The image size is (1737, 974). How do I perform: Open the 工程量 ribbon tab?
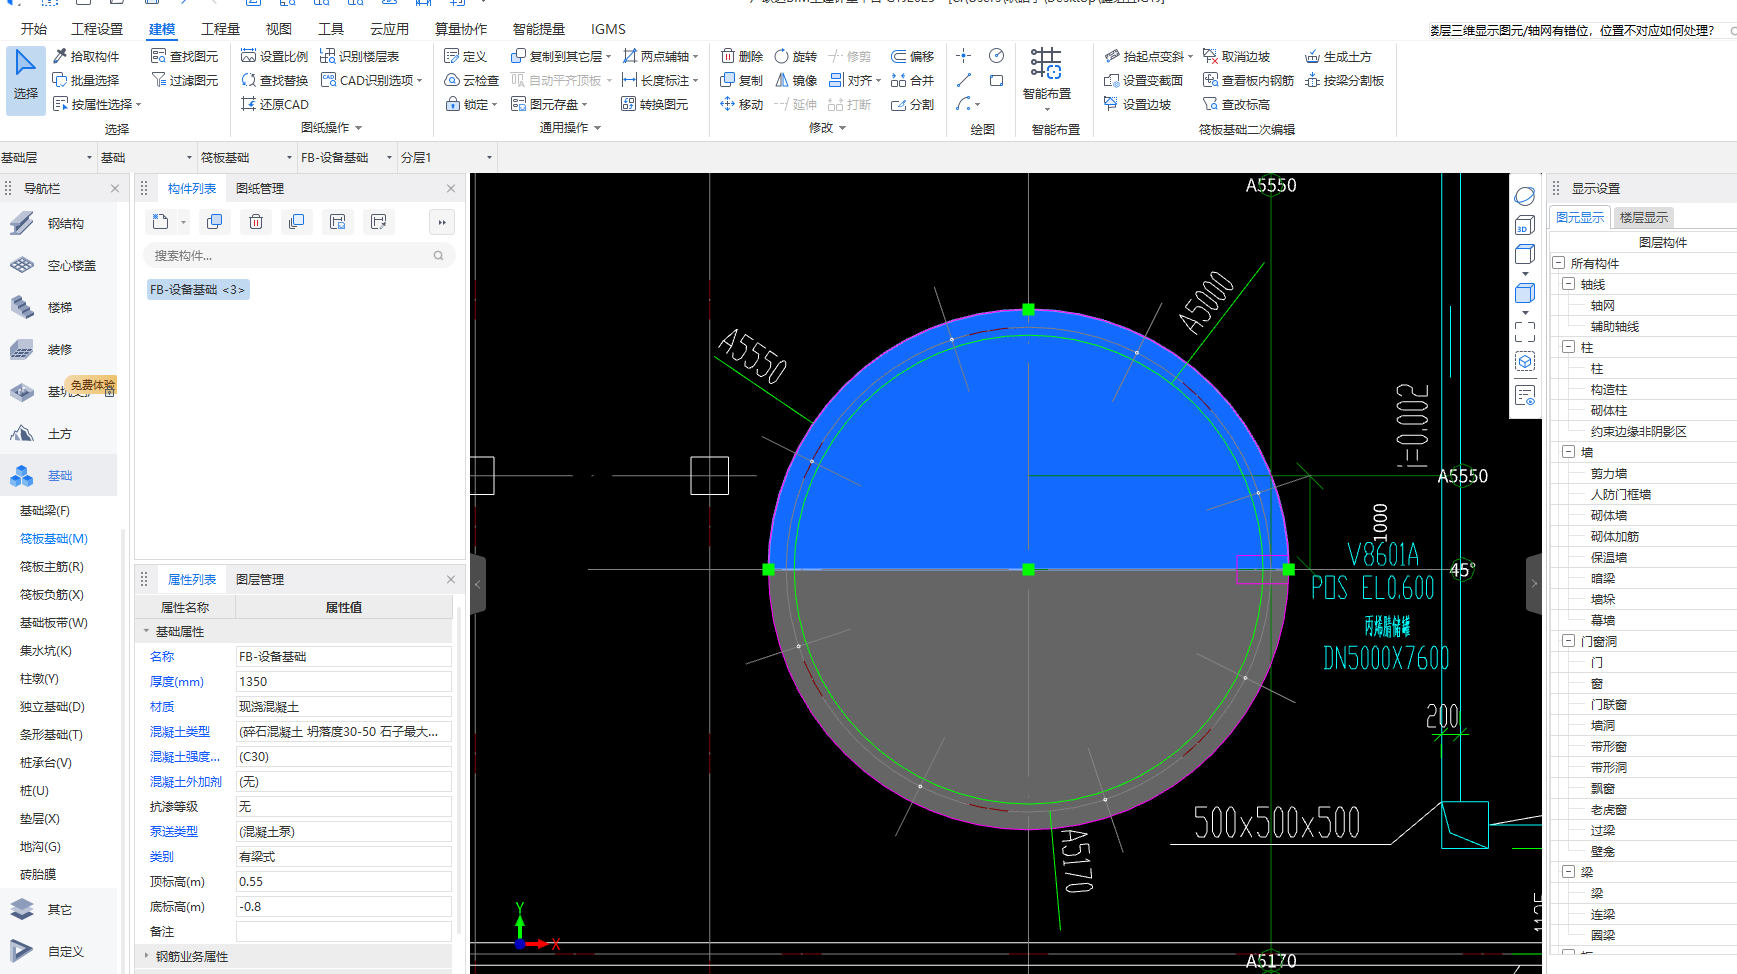(220, 29)
